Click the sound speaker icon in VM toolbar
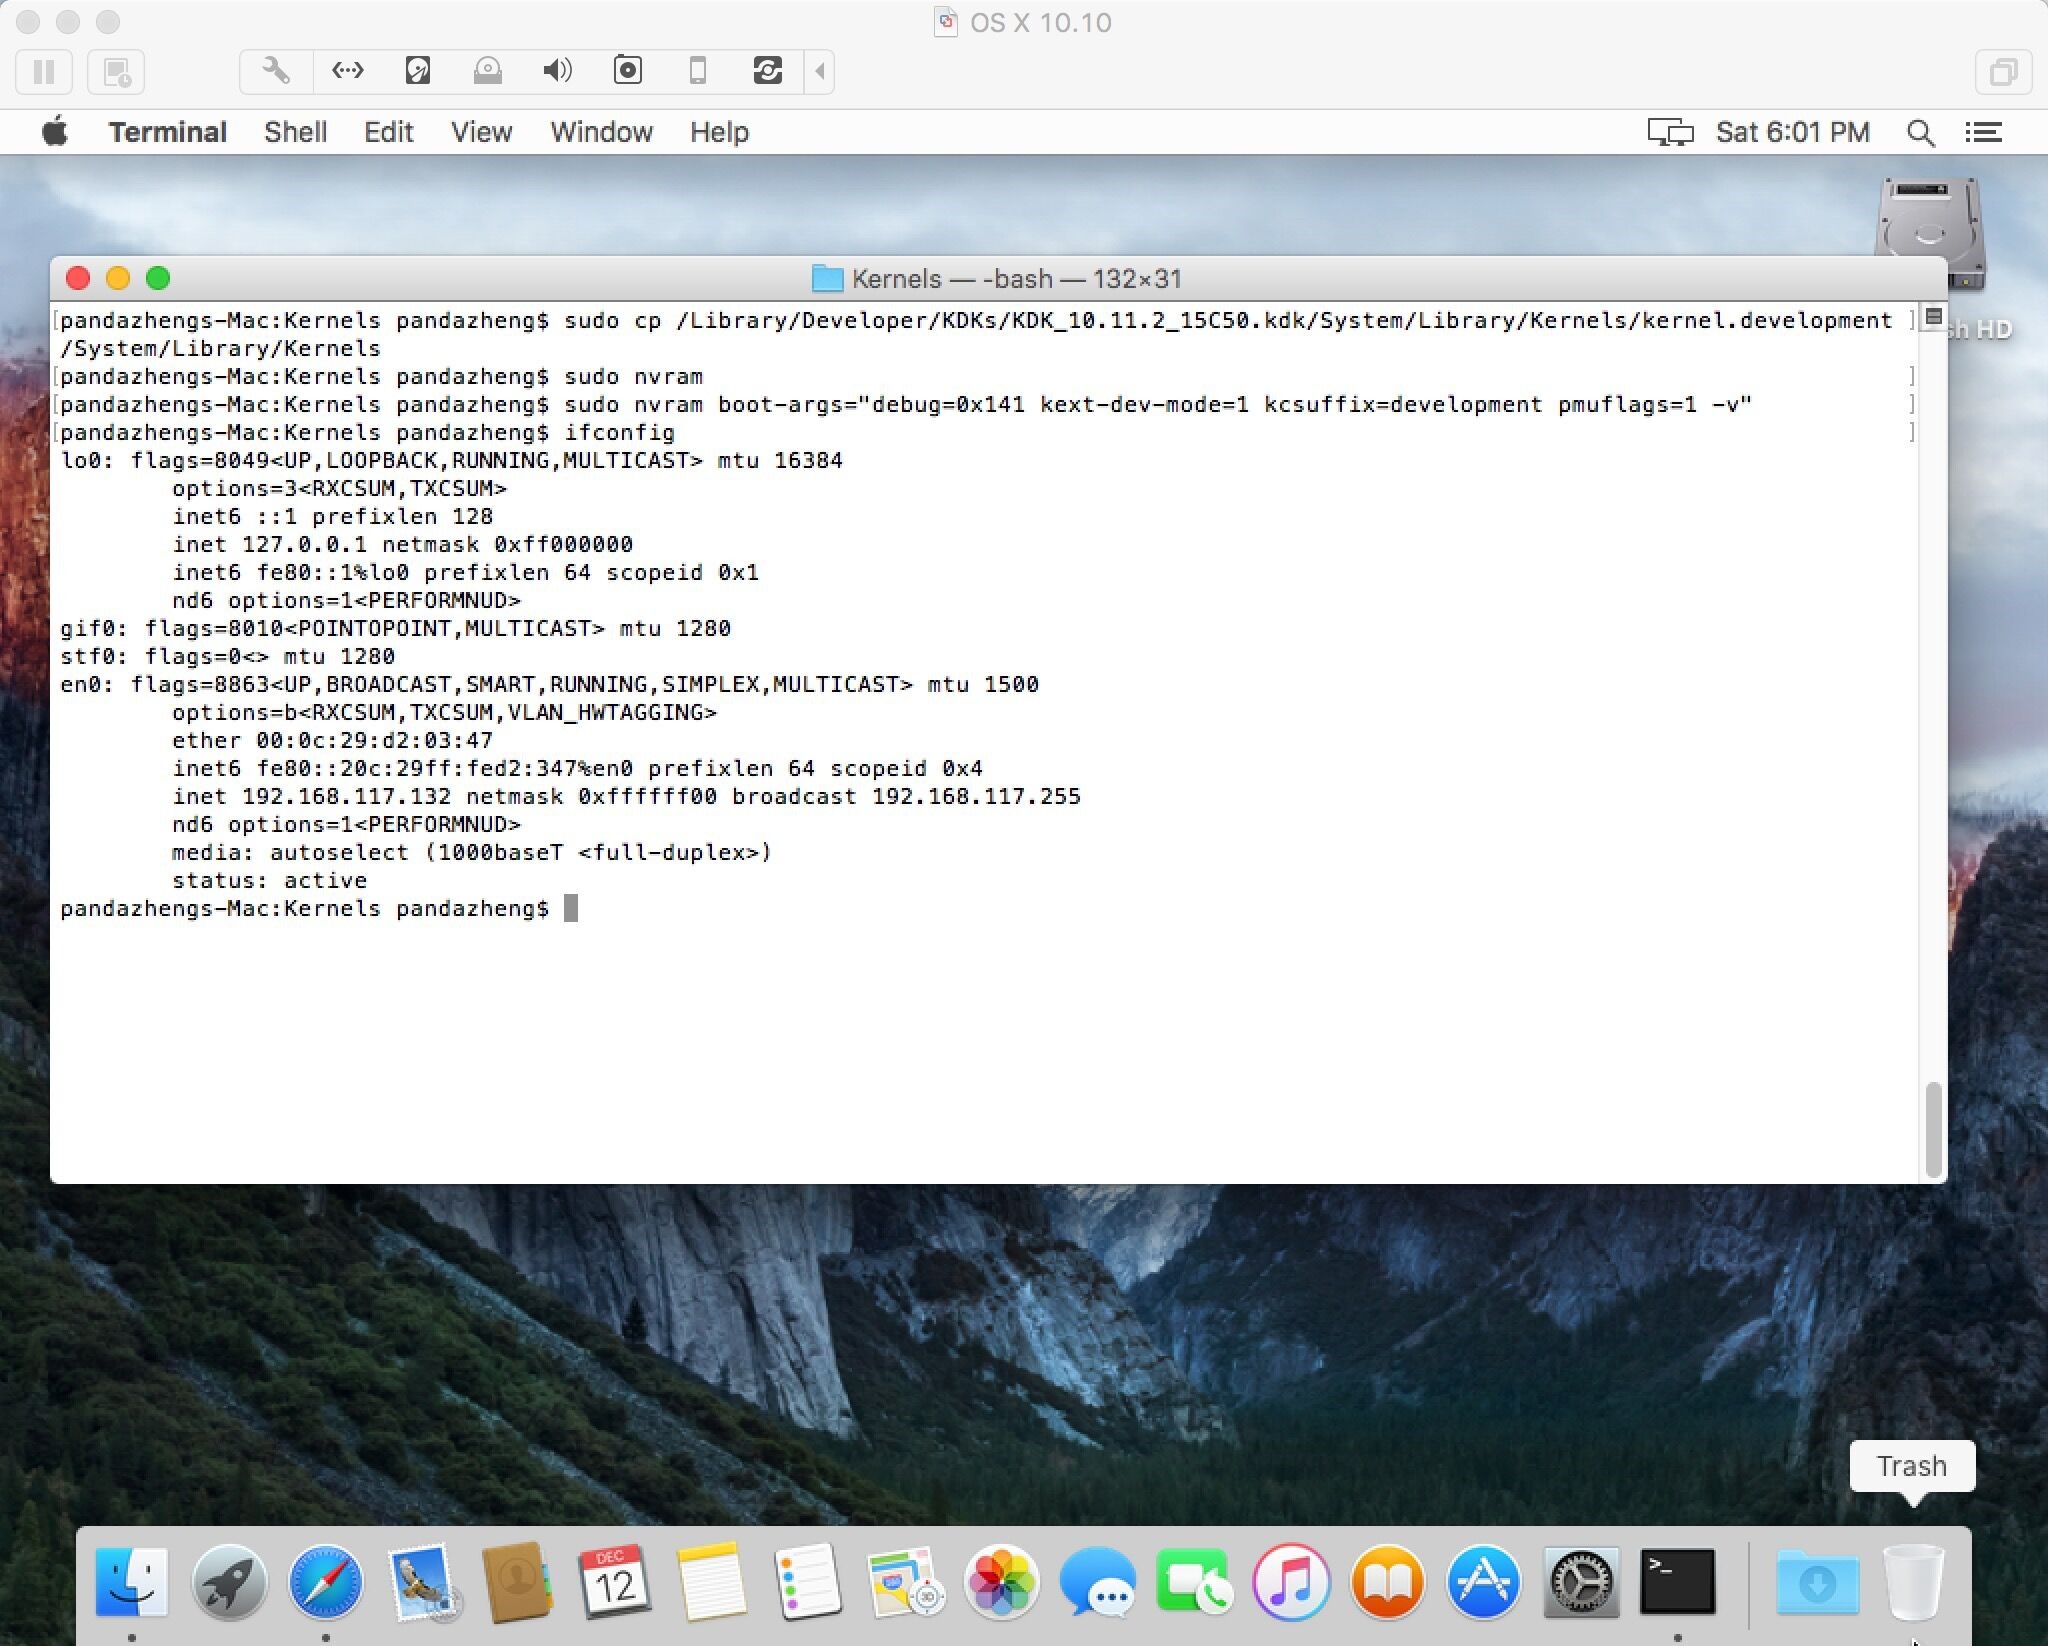The height and width of the screenshot is (1646, 2048). point(557,71)
